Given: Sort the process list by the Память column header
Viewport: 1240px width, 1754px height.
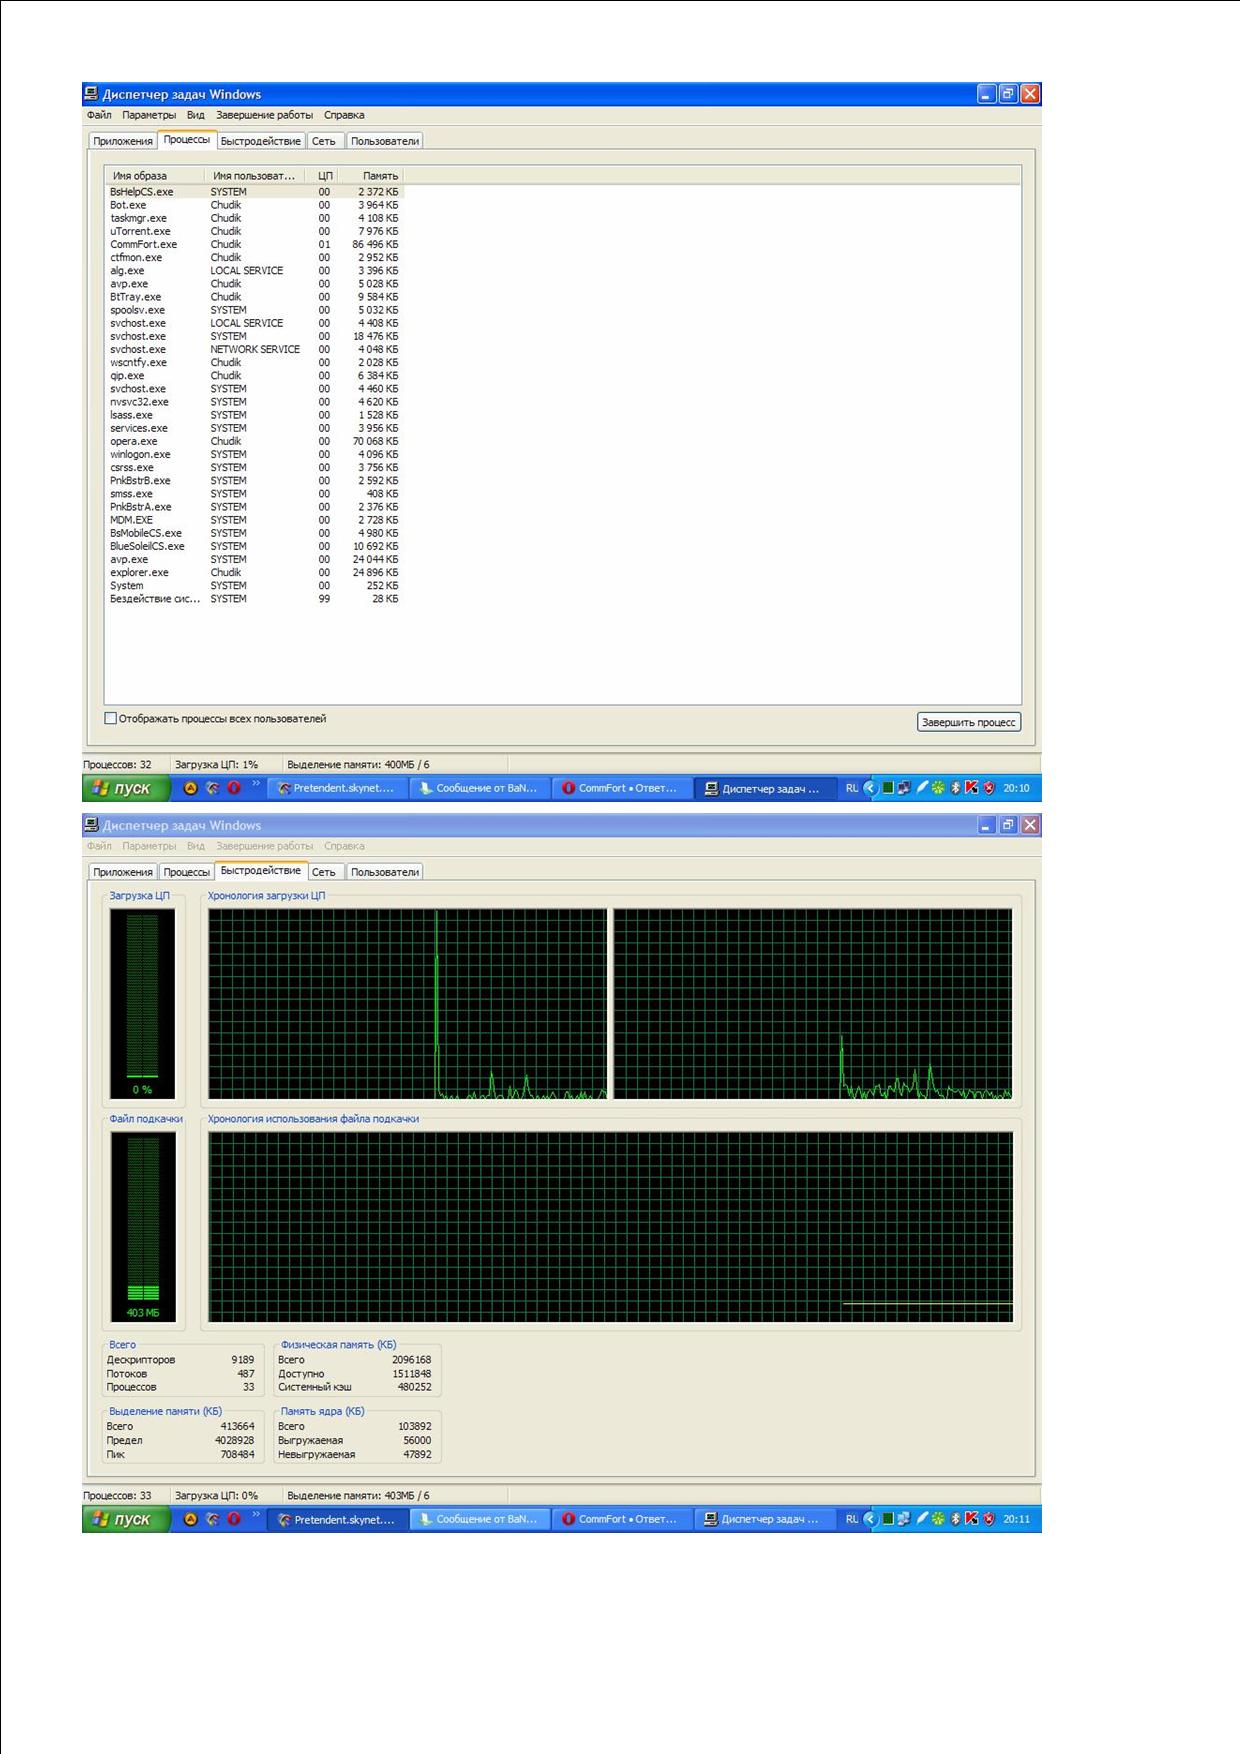Looking at the screenshot, I should click(x=379, y=176).
